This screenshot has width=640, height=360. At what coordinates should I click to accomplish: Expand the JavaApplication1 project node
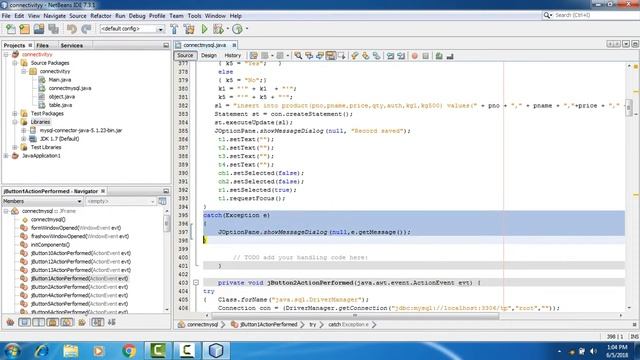(6, 156)
